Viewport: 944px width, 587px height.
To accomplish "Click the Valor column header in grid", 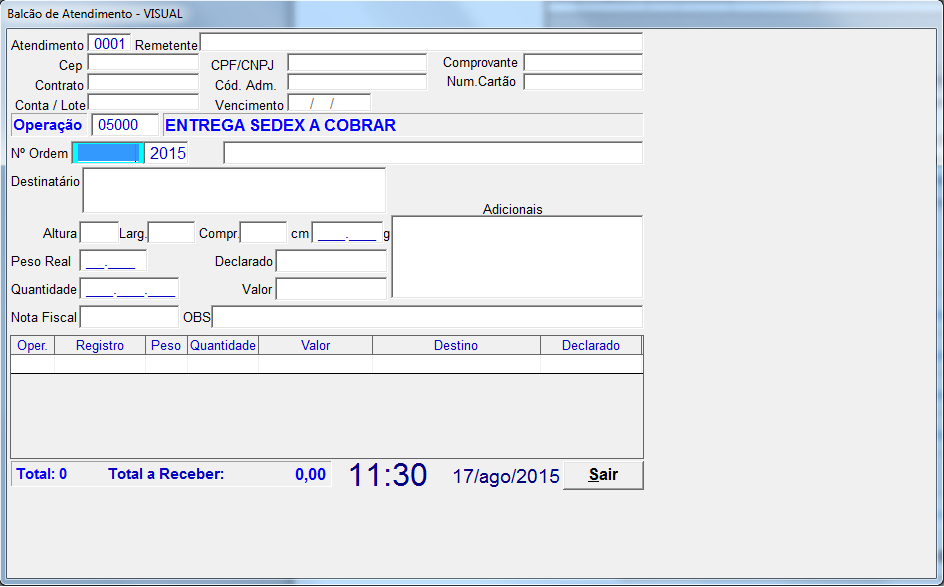I will point(315,346).
